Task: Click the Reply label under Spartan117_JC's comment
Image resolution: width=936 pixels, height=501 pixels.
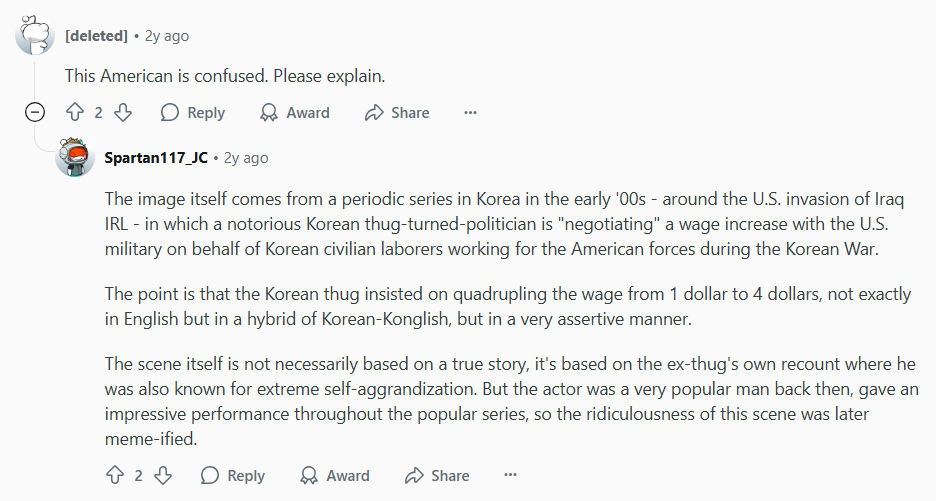Action: point(246,475)
